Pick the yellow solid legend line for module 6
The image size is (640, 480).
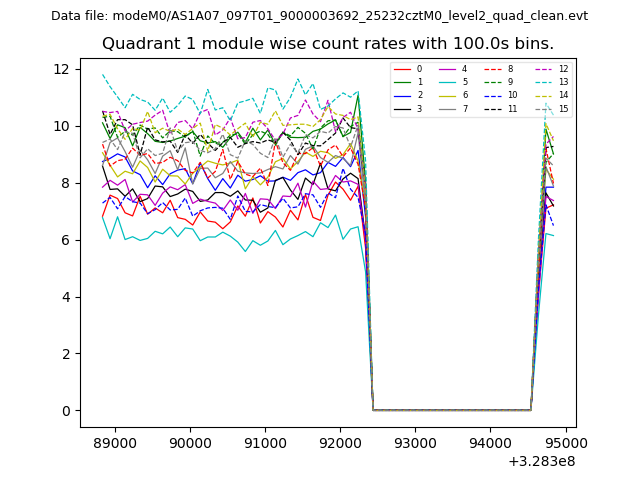(449, 95)
